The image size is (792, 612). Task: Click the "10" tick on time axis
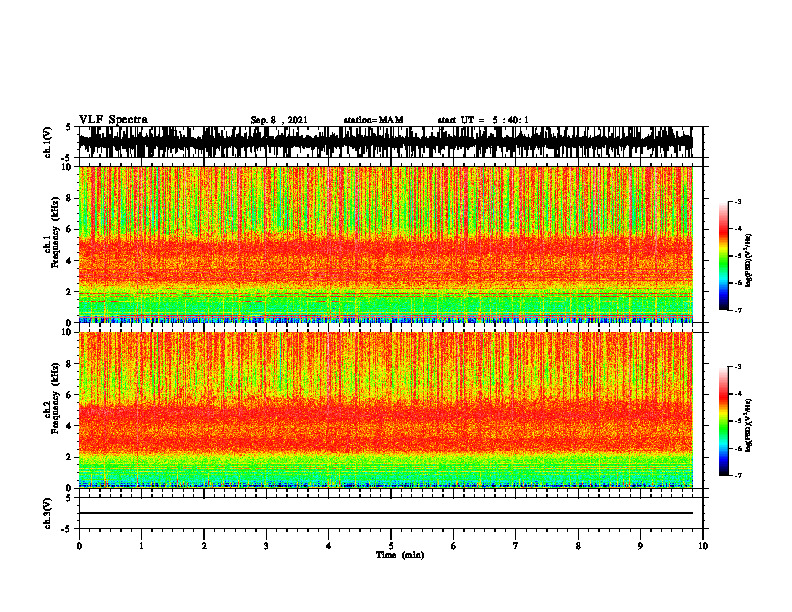(x=703, y=546)
